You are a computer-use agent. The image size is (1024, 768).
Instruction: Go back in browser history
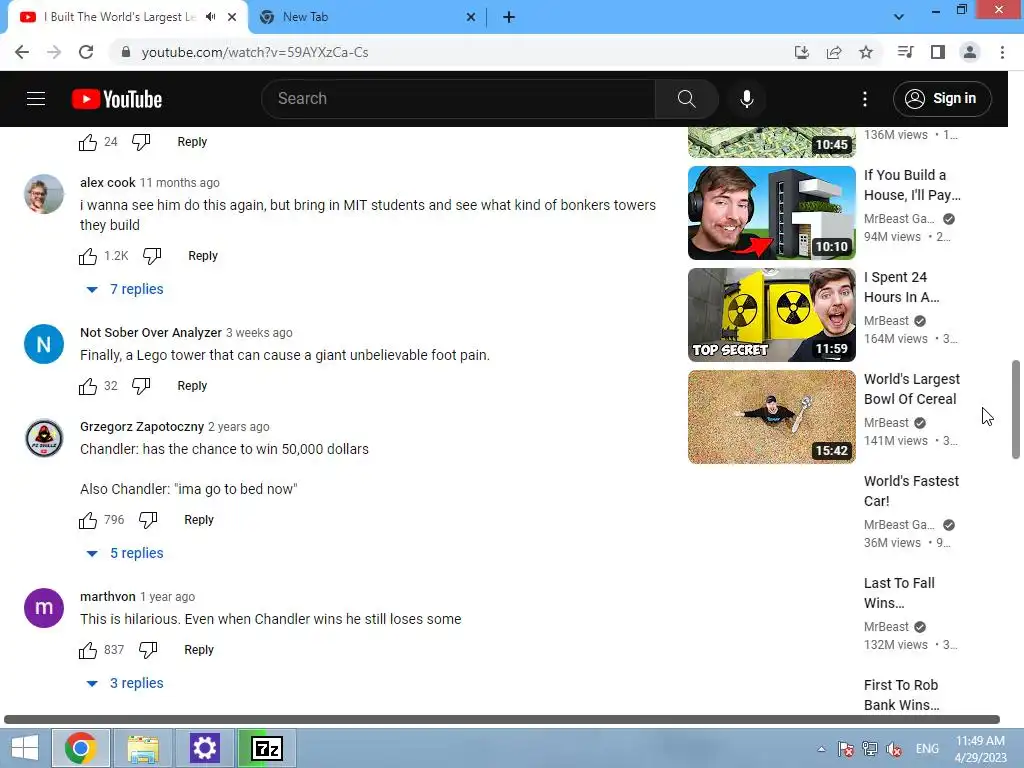22,52
